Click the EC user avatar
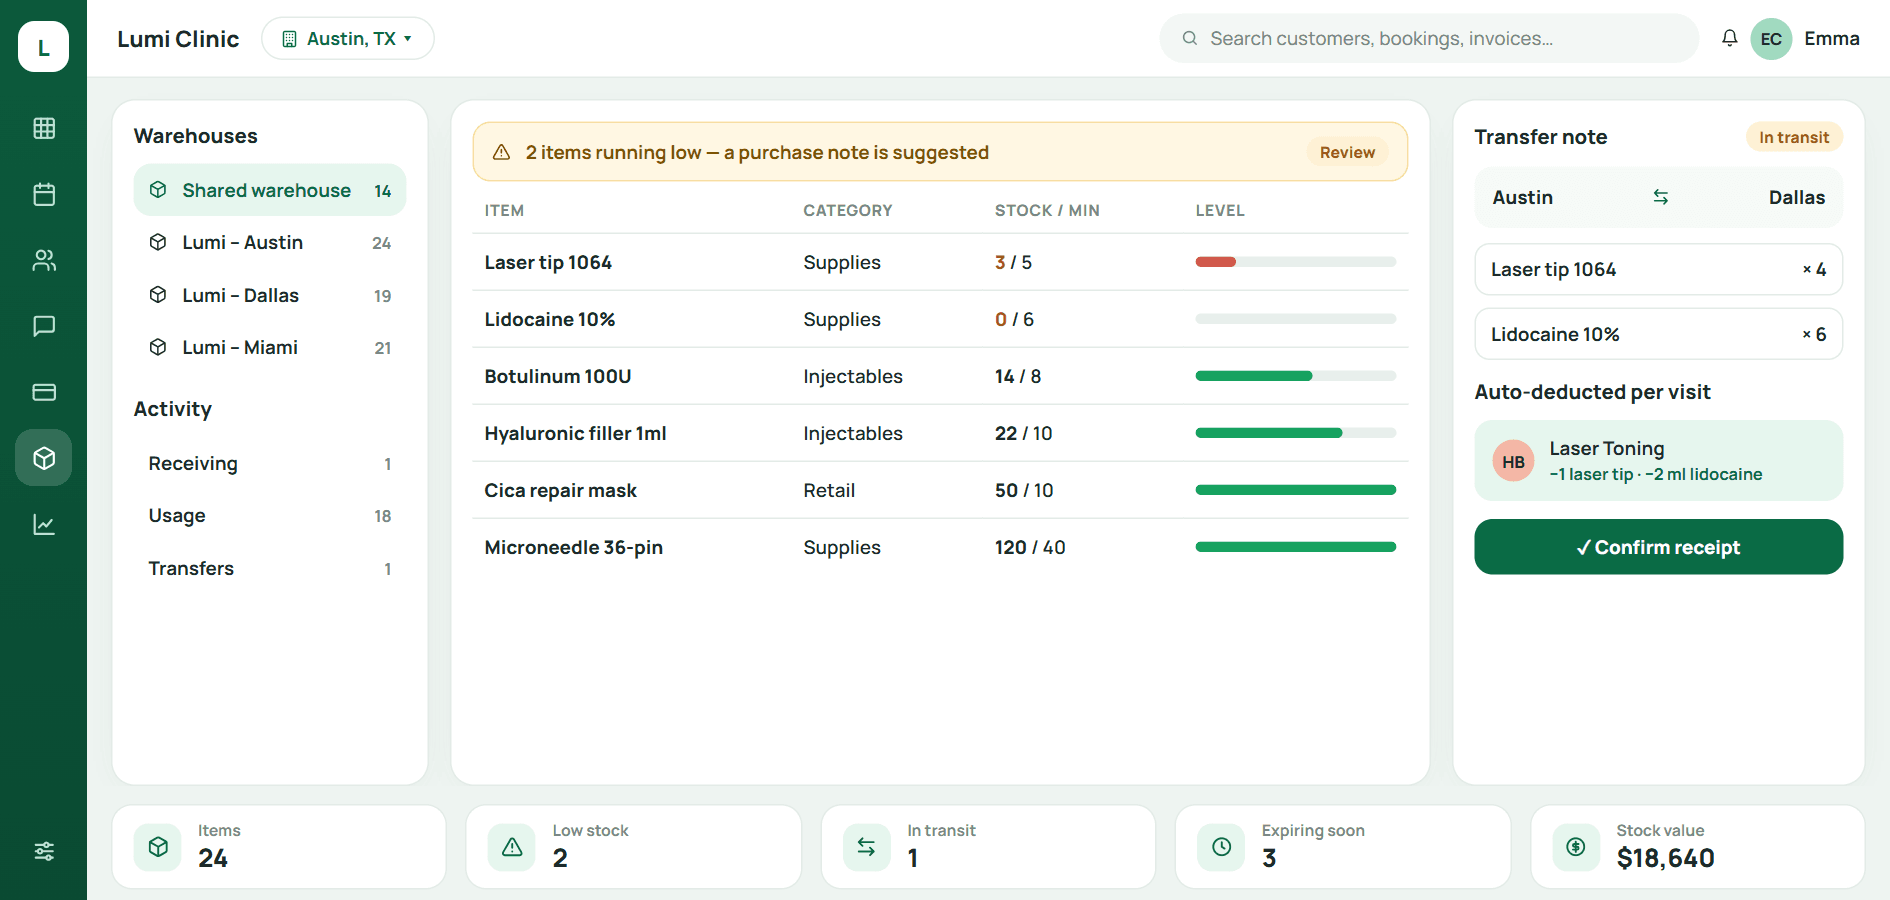Viewport: 1890px width, 900px height. tap(1771, 39)
